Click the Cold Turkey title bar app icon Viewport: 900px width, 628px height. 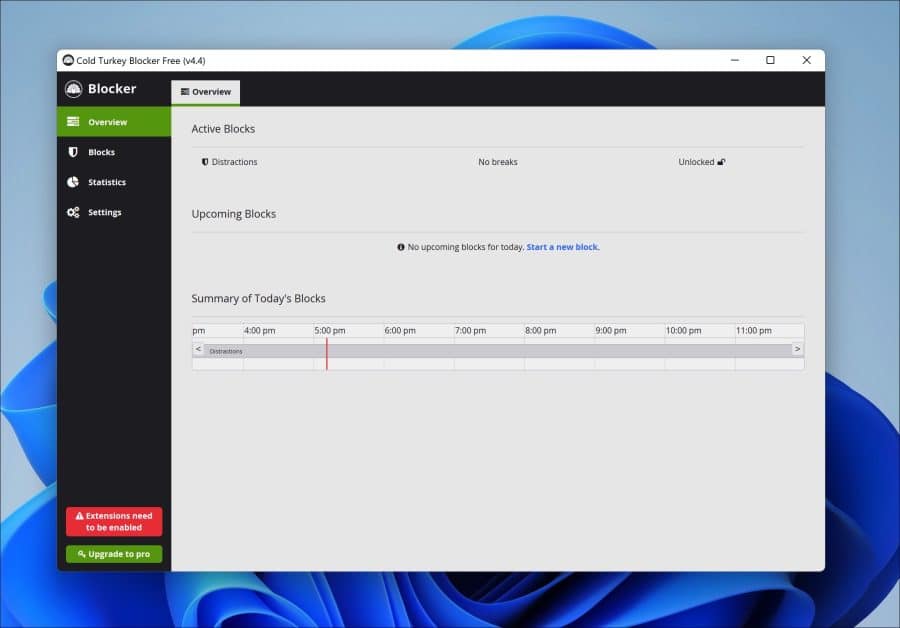point(68,60)
